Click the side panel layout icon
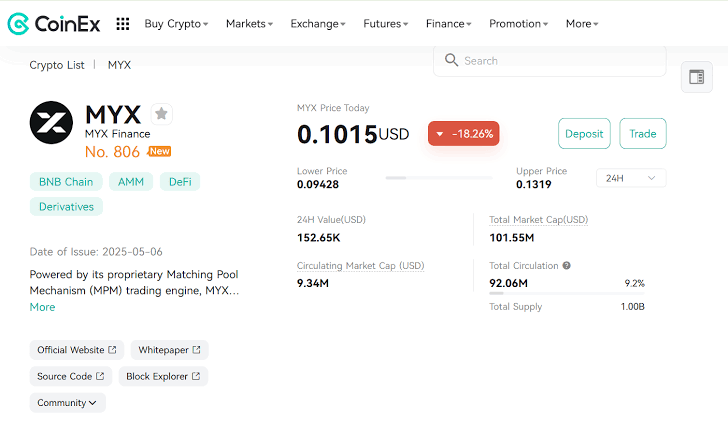Screen dimensions: 728x421 click(696, 77)
